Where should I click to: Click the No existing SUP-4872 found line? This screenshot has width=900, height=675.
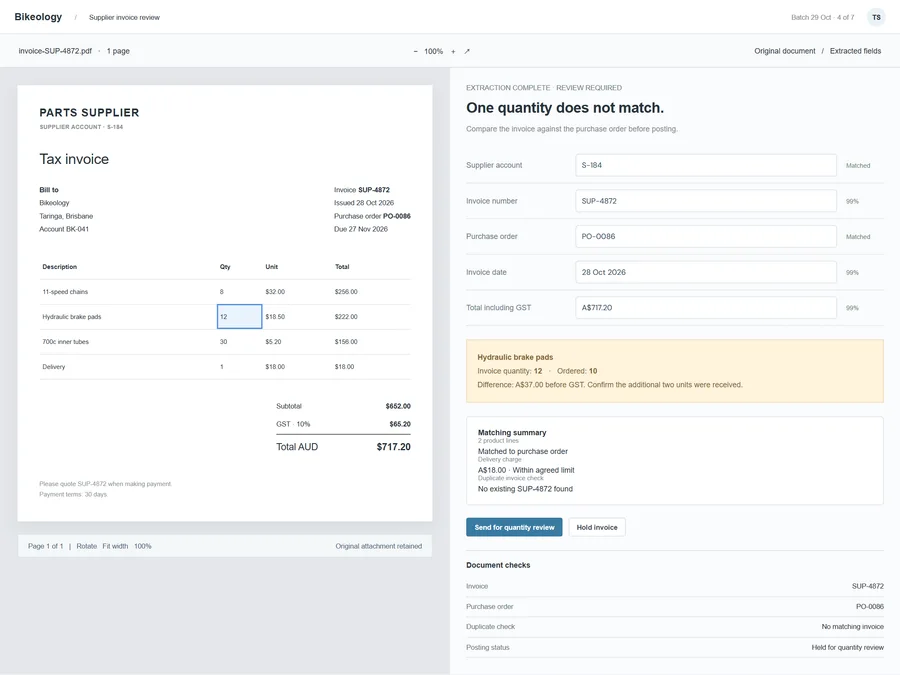[525, 489]
